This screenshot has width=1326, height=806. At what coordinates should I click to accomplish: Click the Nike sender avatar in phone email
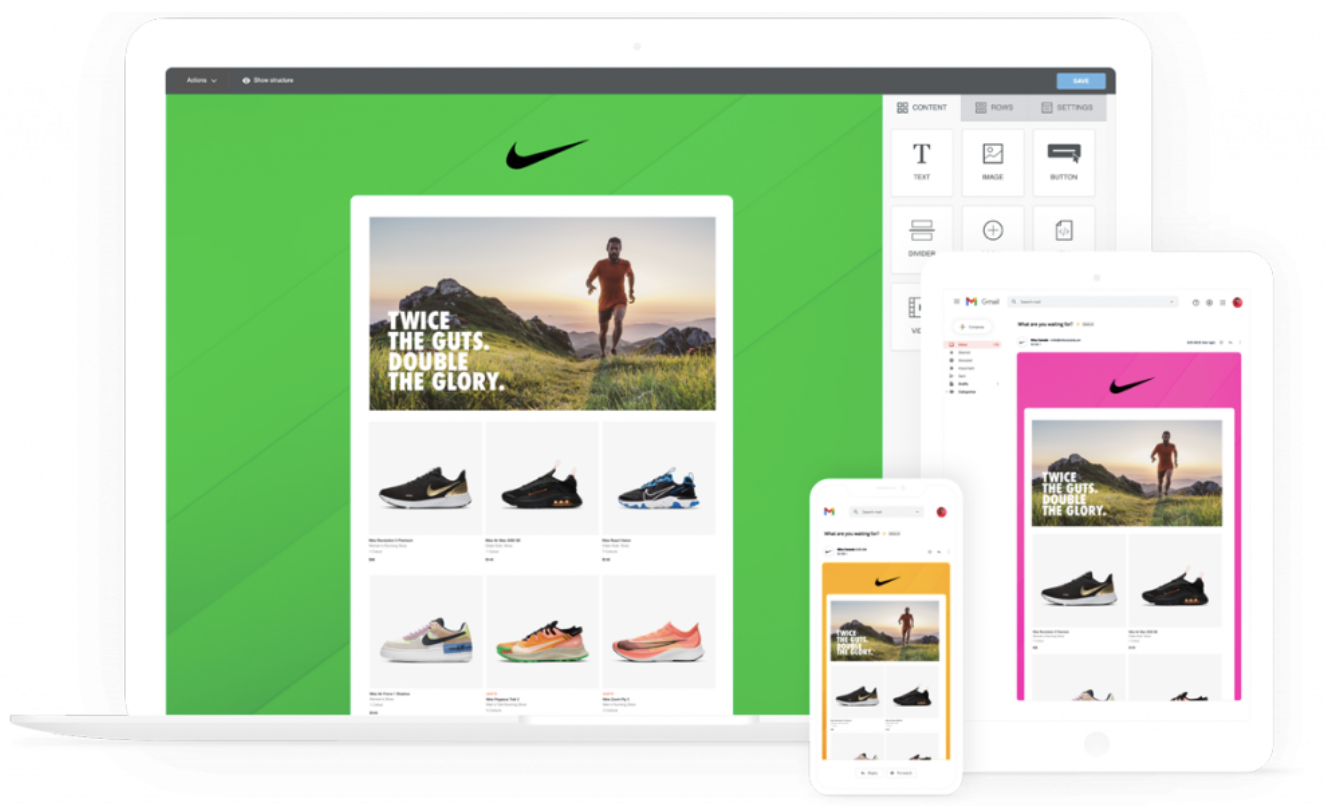(828, 551)
